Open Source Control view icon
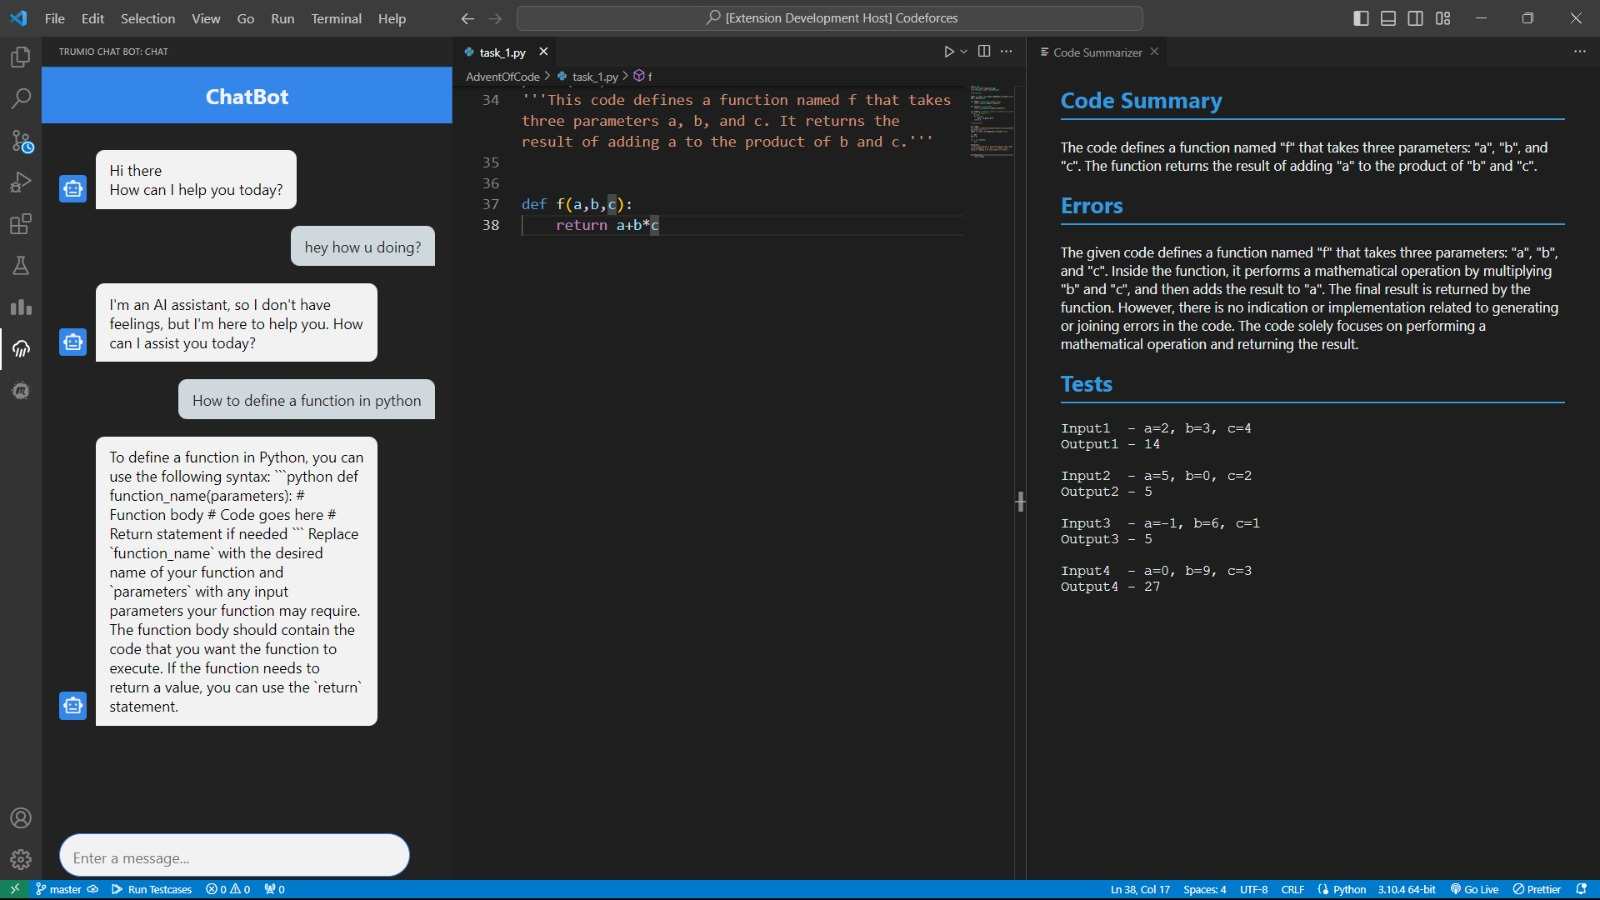Screen dimensions: 1600x900 (20, 141)
